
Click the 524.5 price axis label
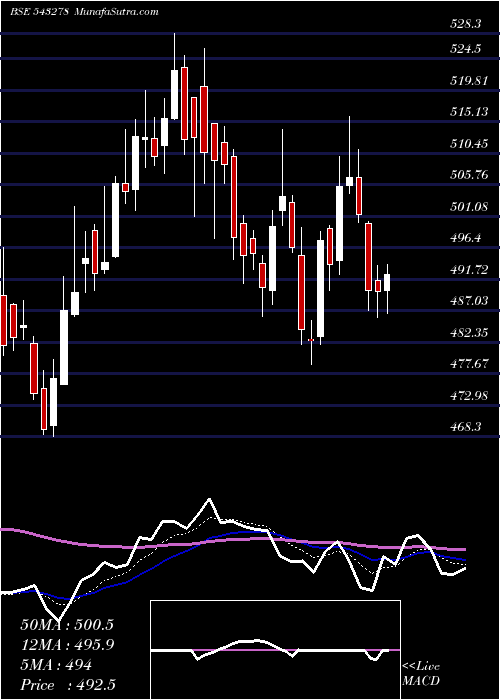pyautogui.click(x=465, y=49)
